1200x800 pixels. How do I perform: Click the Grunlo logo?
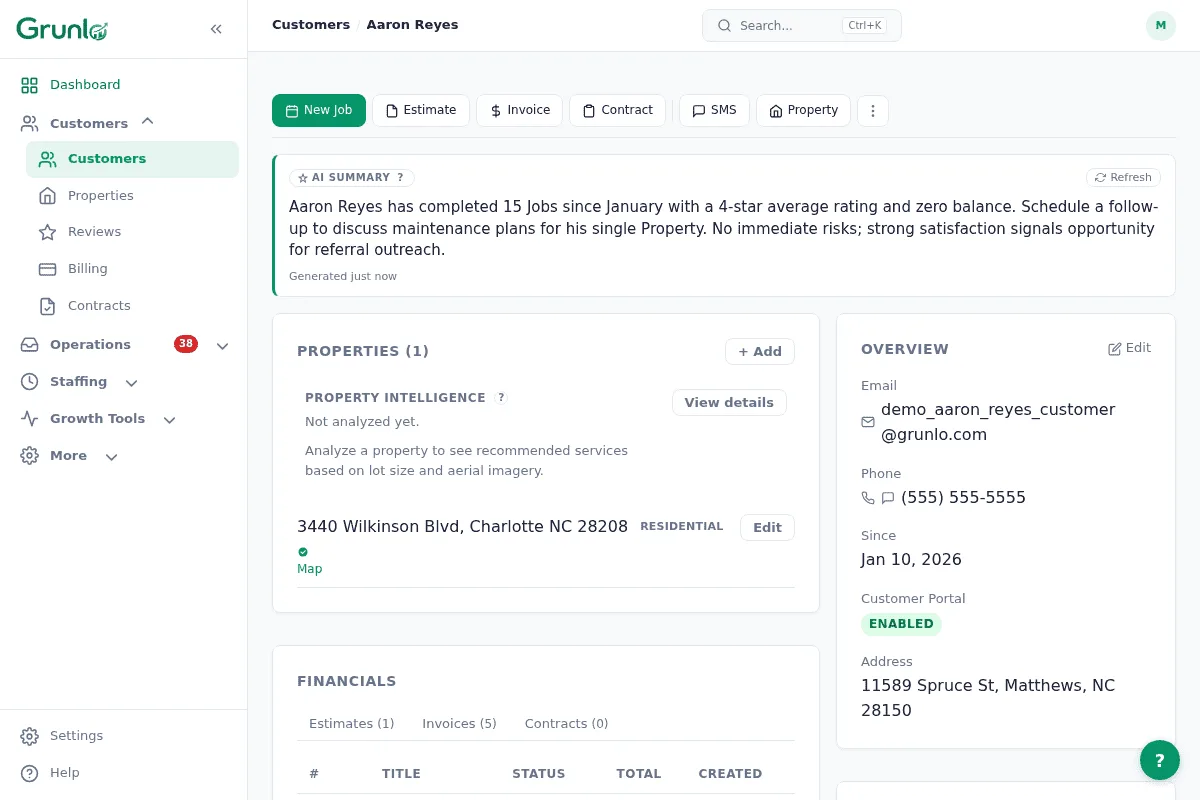pos(62,29)
